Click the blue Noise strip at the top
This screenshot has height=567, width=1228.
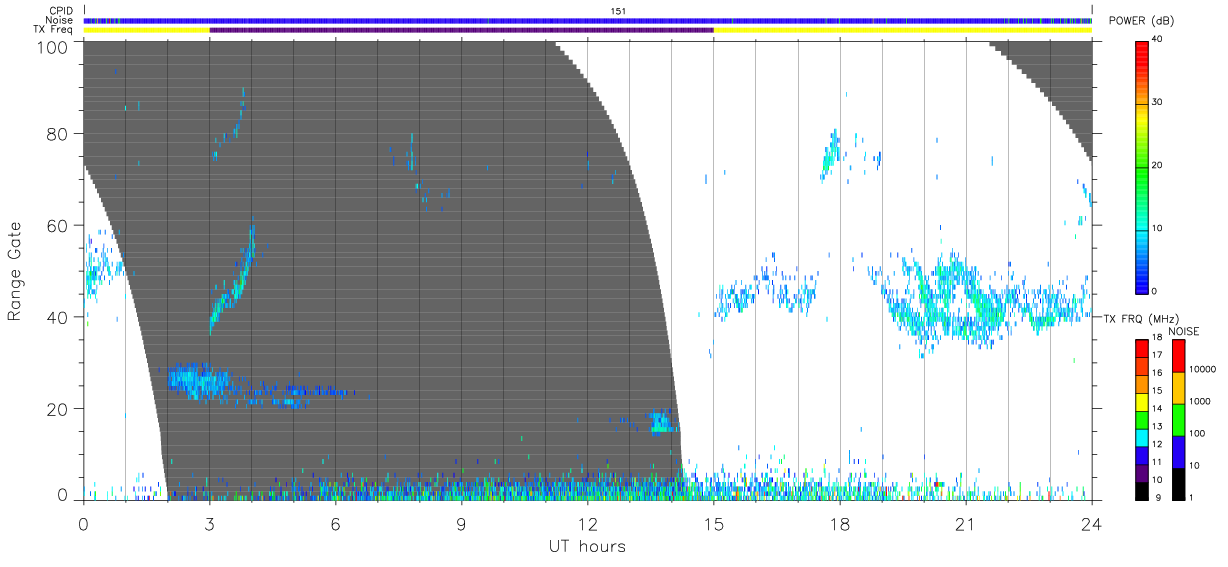point(587,20)
